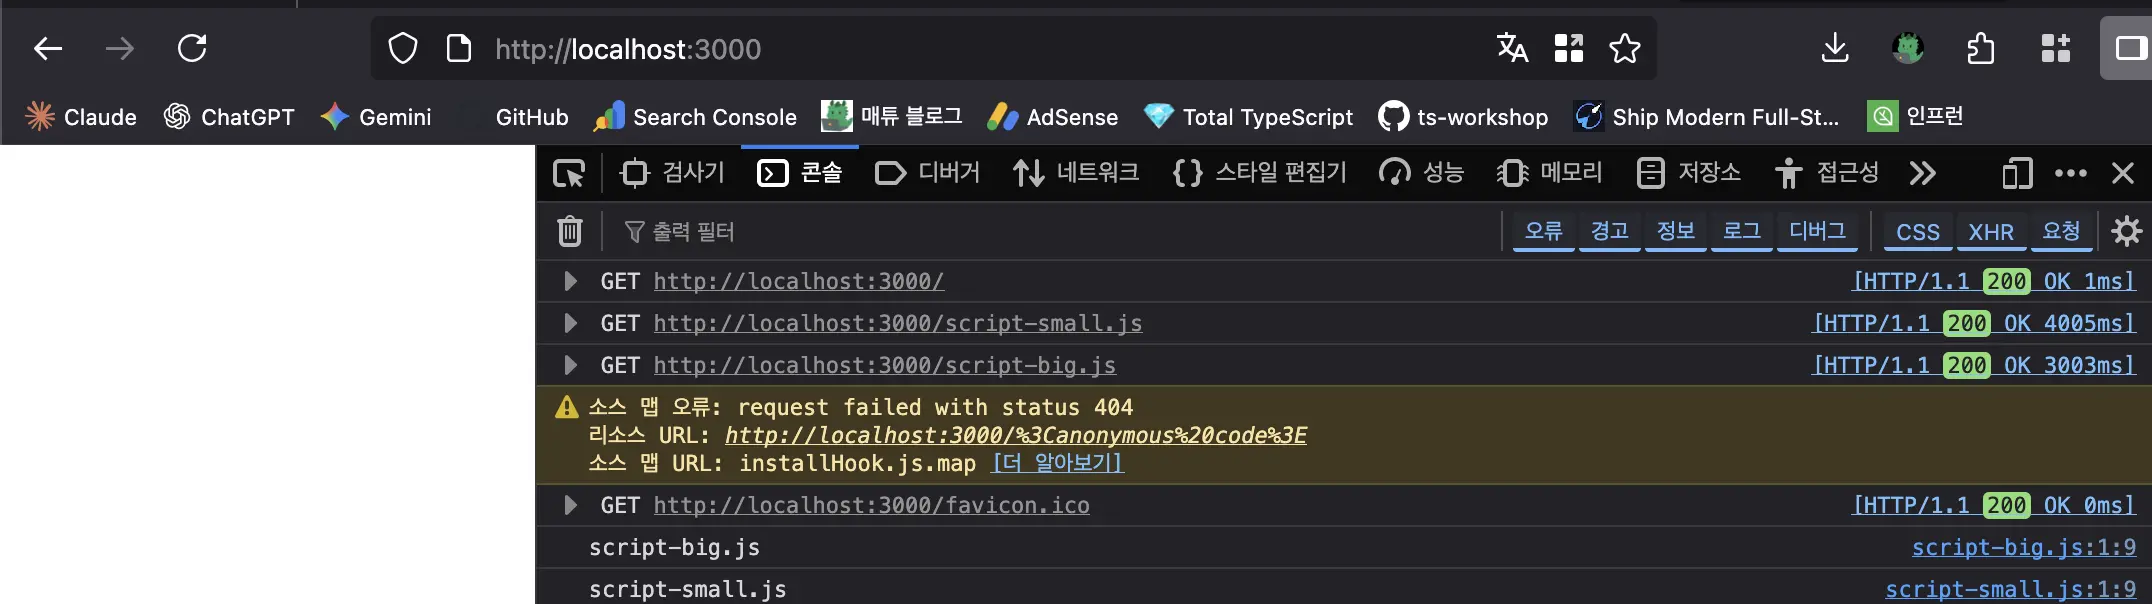2152x604 pixels.
Task: Open the 메모리 memory tab
Action: point(1549,173)
